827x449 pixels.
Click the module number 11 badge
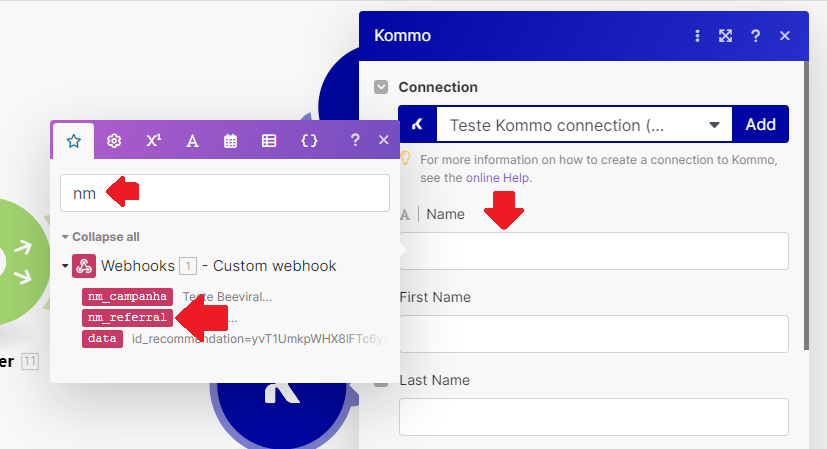click(x=30, y=361)
